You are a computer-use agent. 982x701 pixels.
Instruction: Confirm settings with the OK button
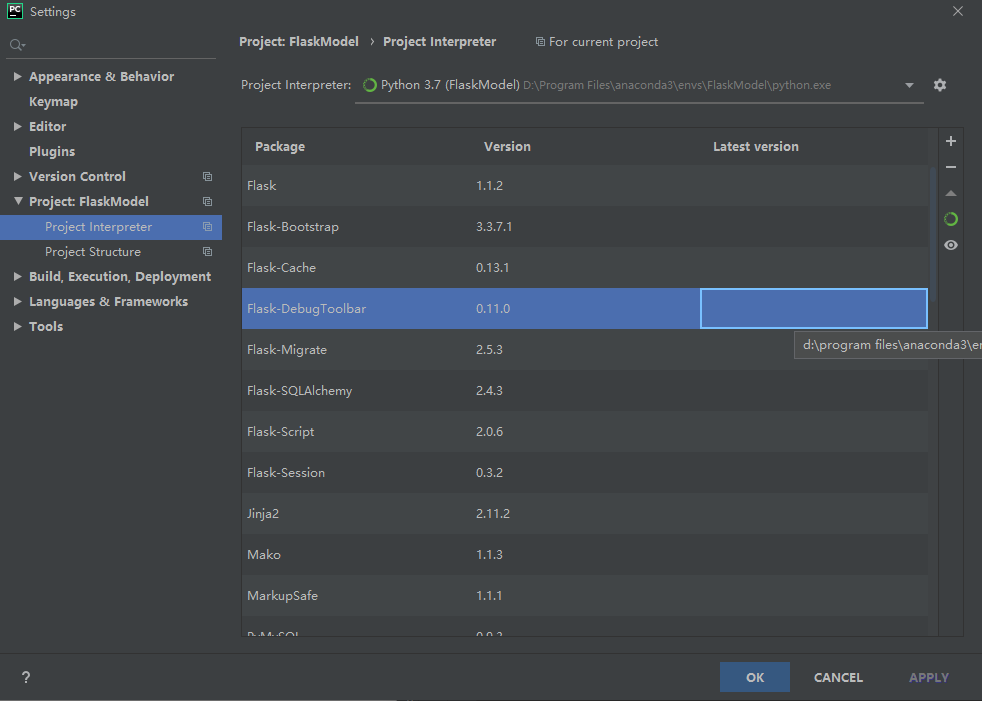pos(755,677)
